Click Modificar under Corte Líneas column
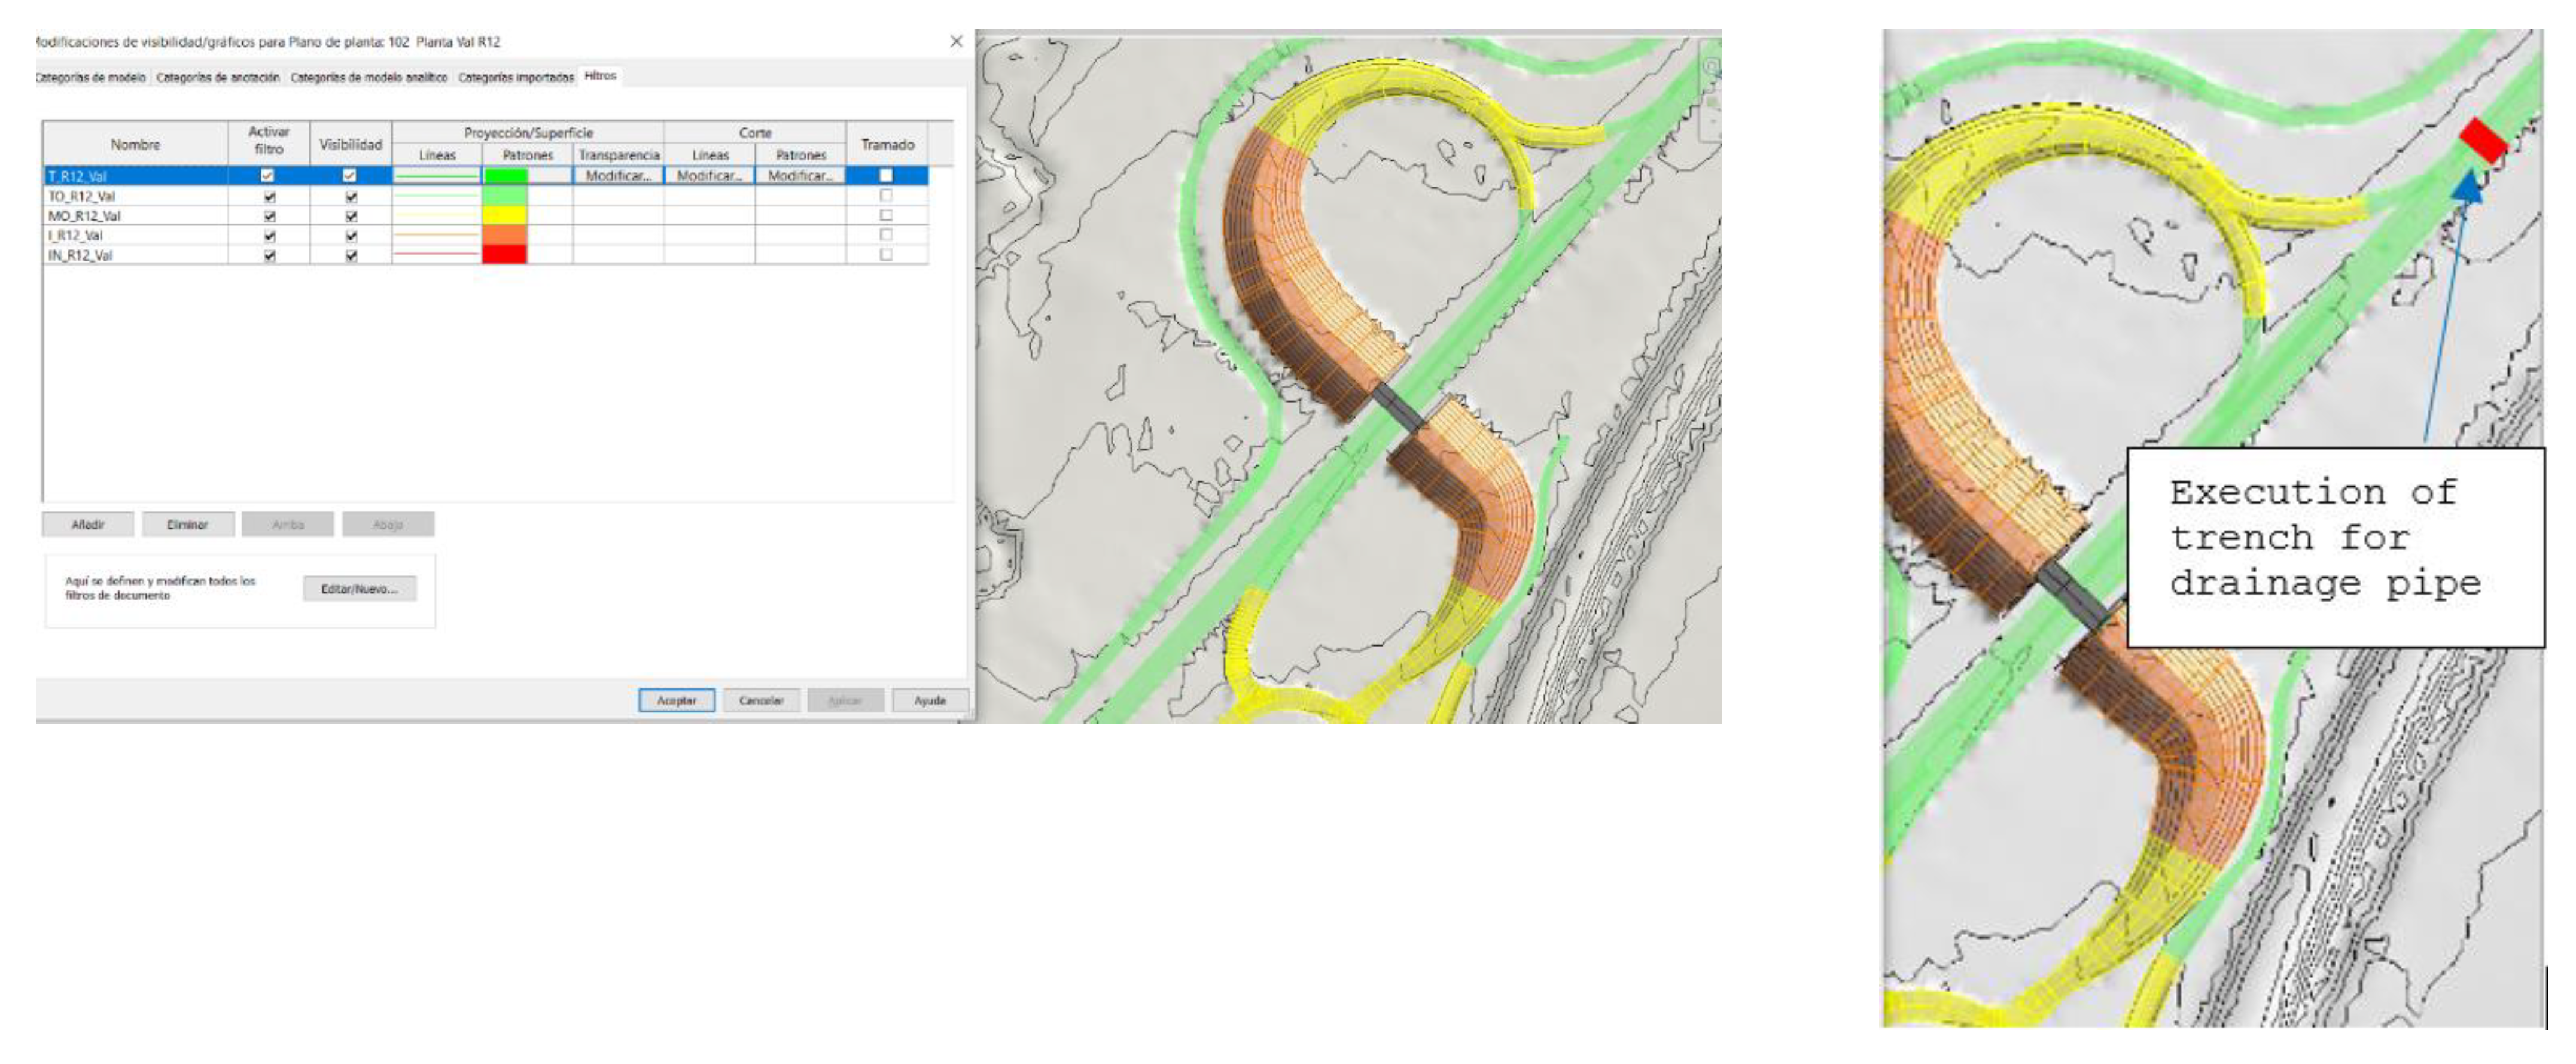The height and width of the screenshot is (1064, 2576). tap(709, 176)
